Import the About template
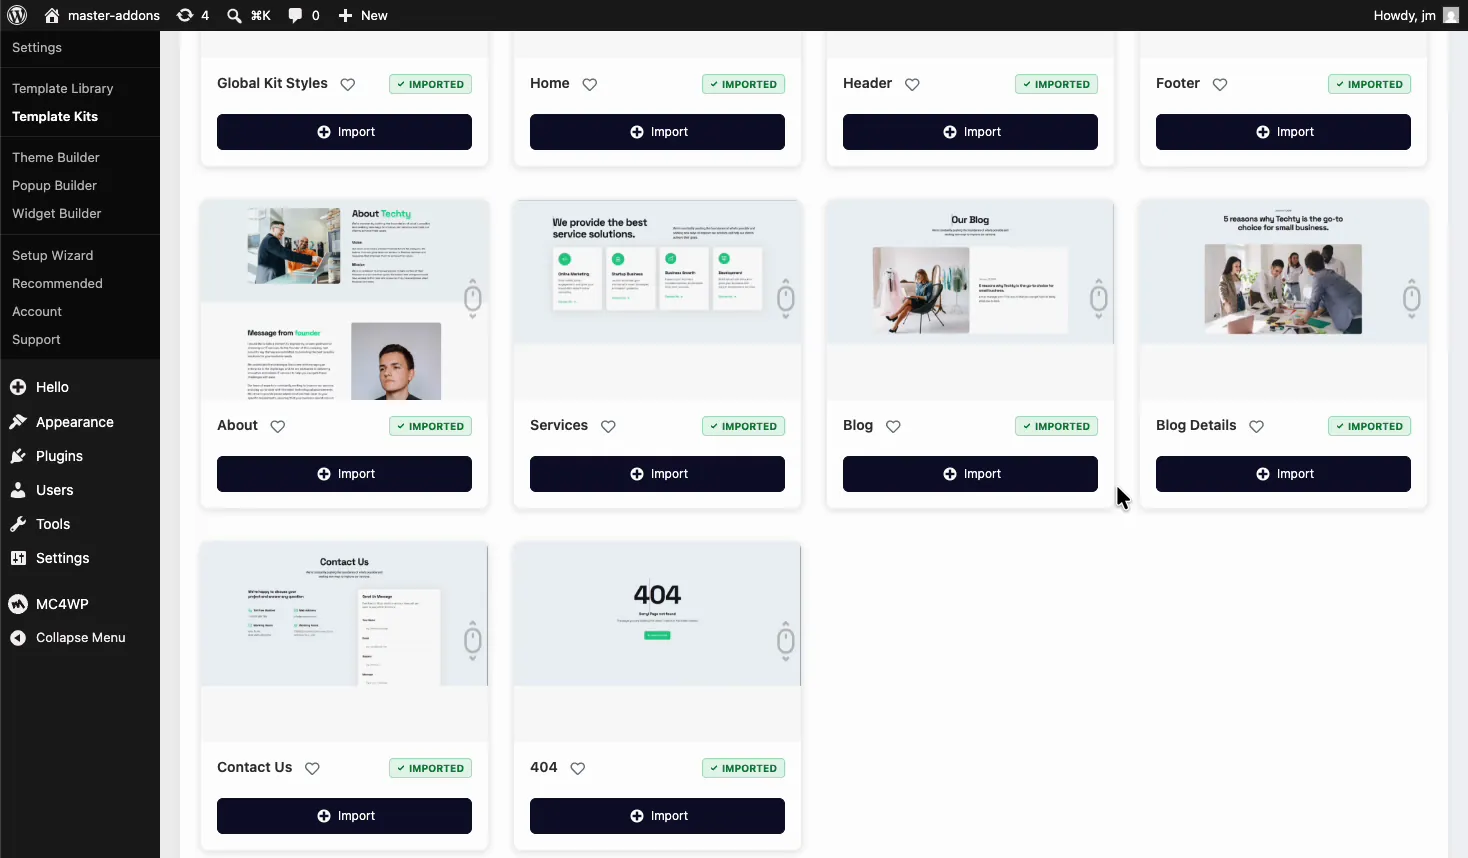This screenshot has width=1468, height=858. (344, 474)
